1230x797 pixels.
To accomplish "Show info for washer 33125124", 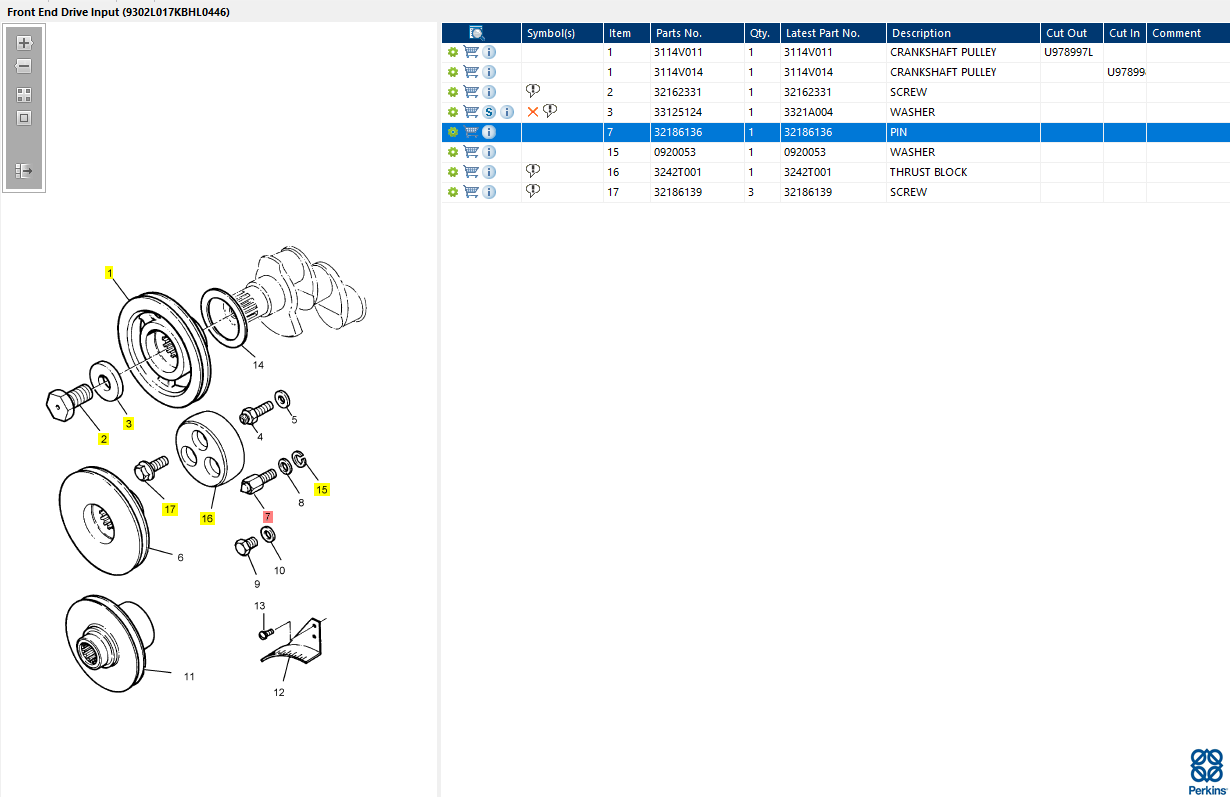I will (x=507, y=112).
